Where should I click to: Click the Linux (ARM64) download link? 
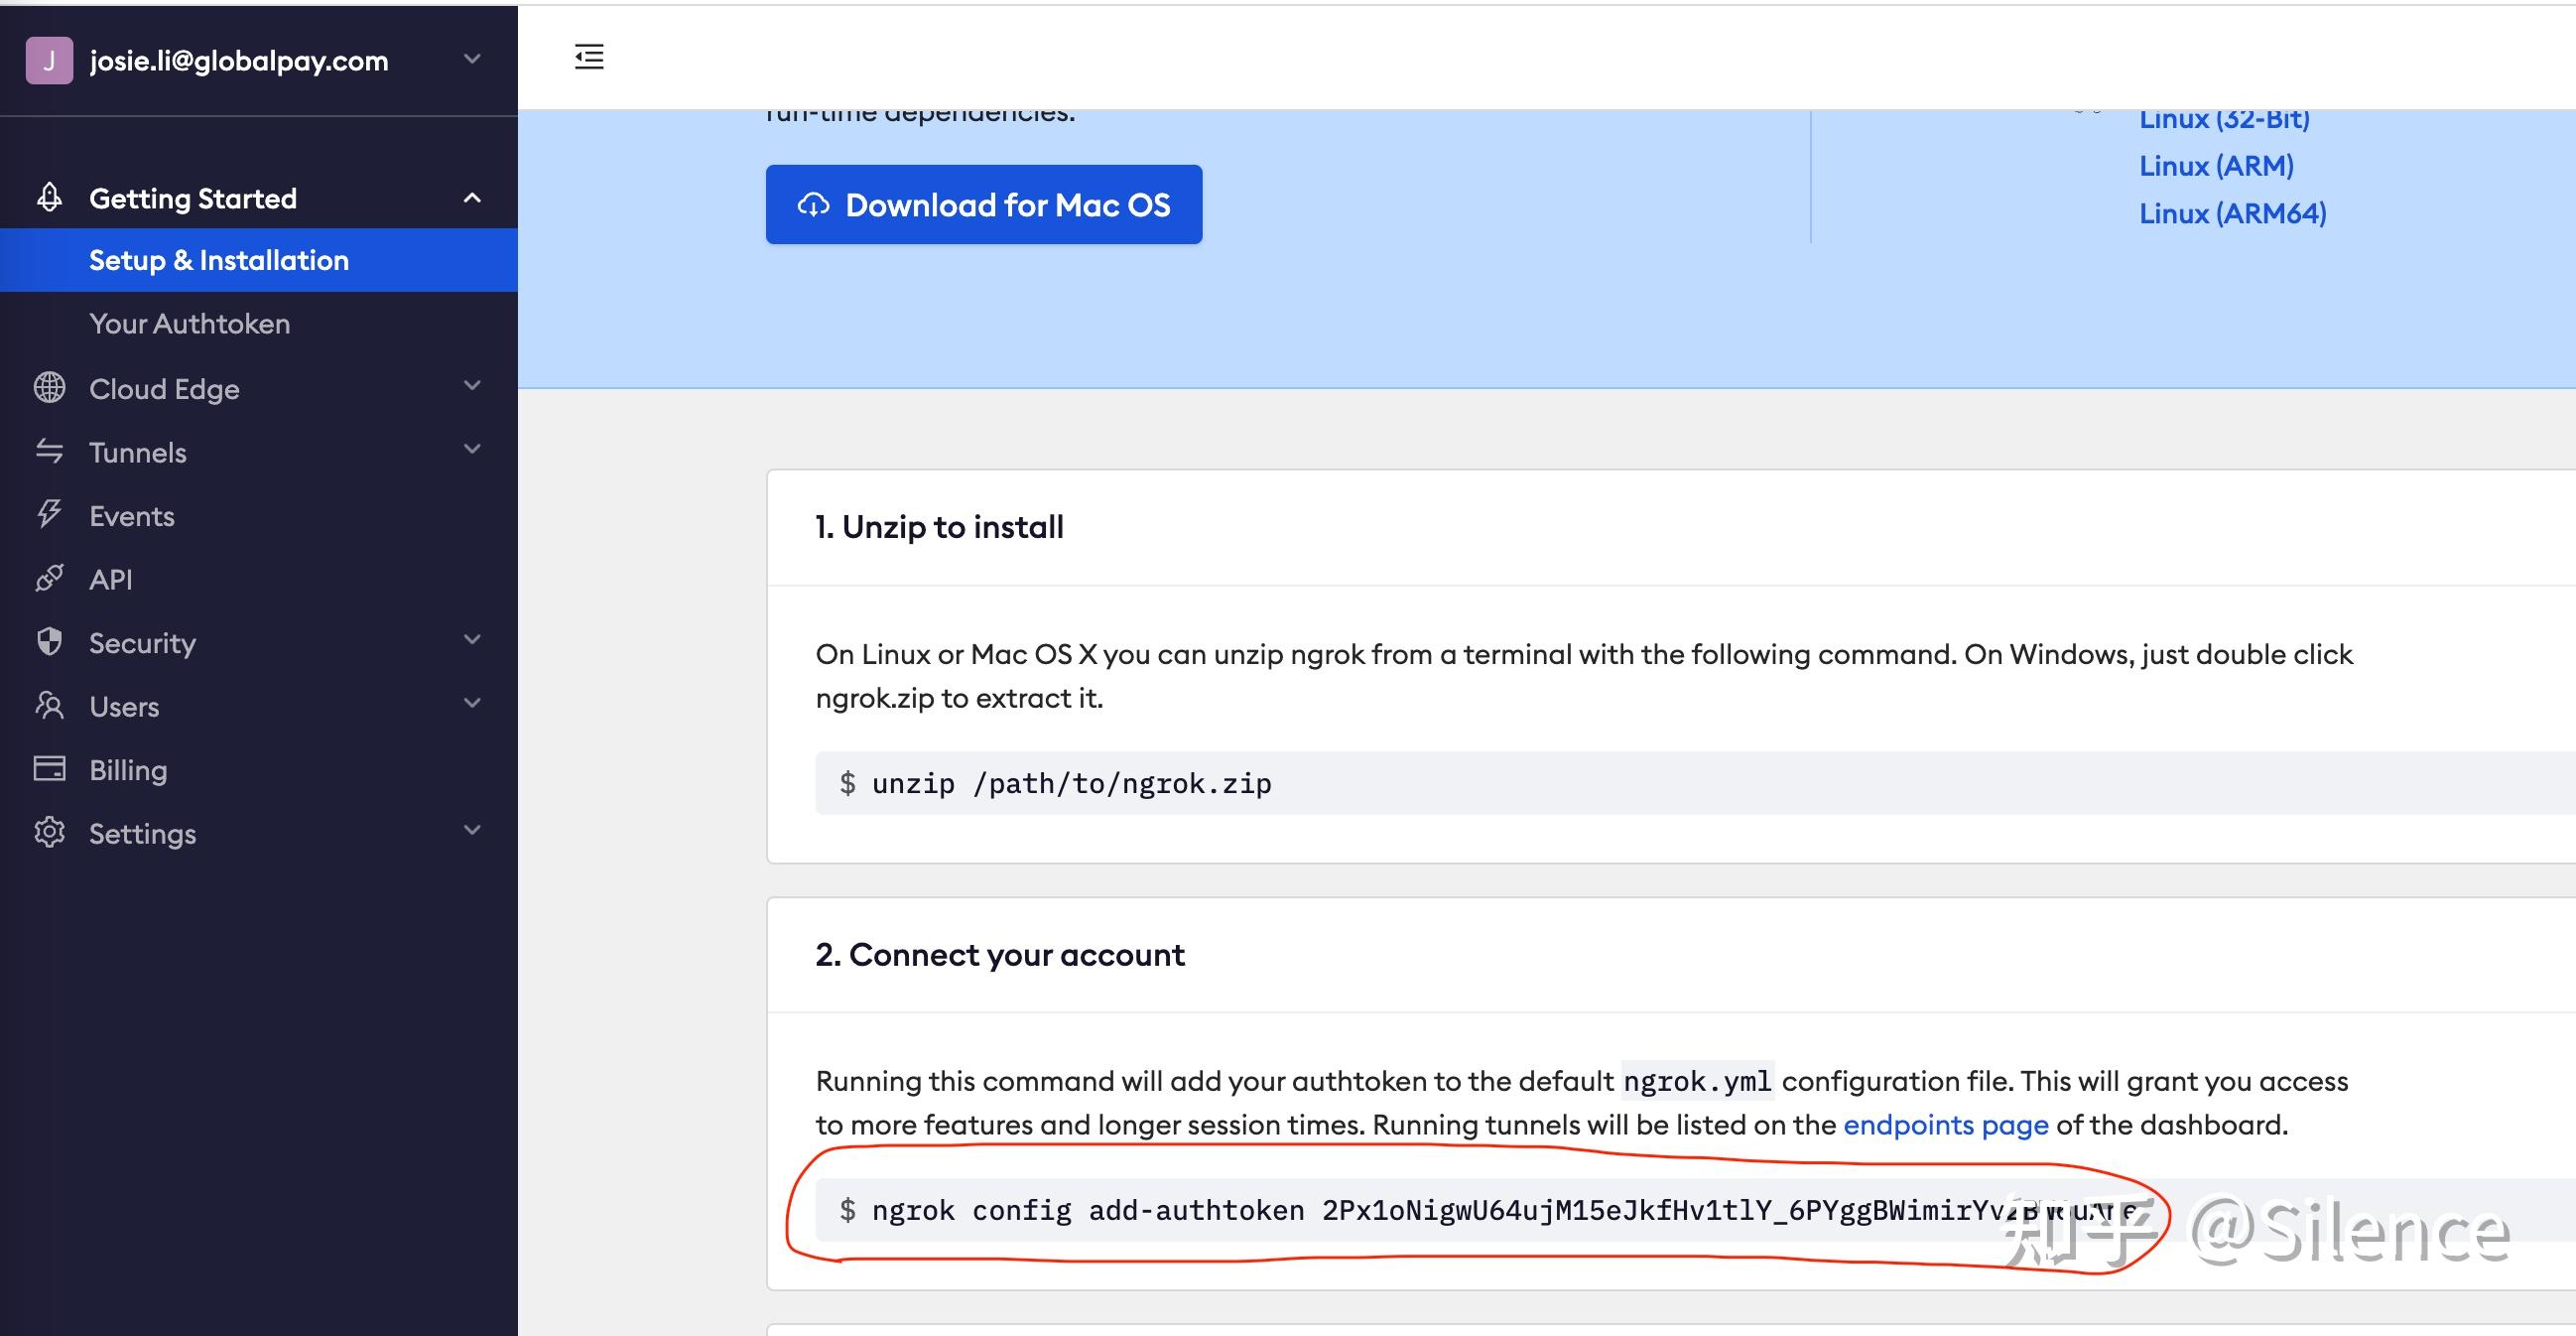[x=2232, y=212]
